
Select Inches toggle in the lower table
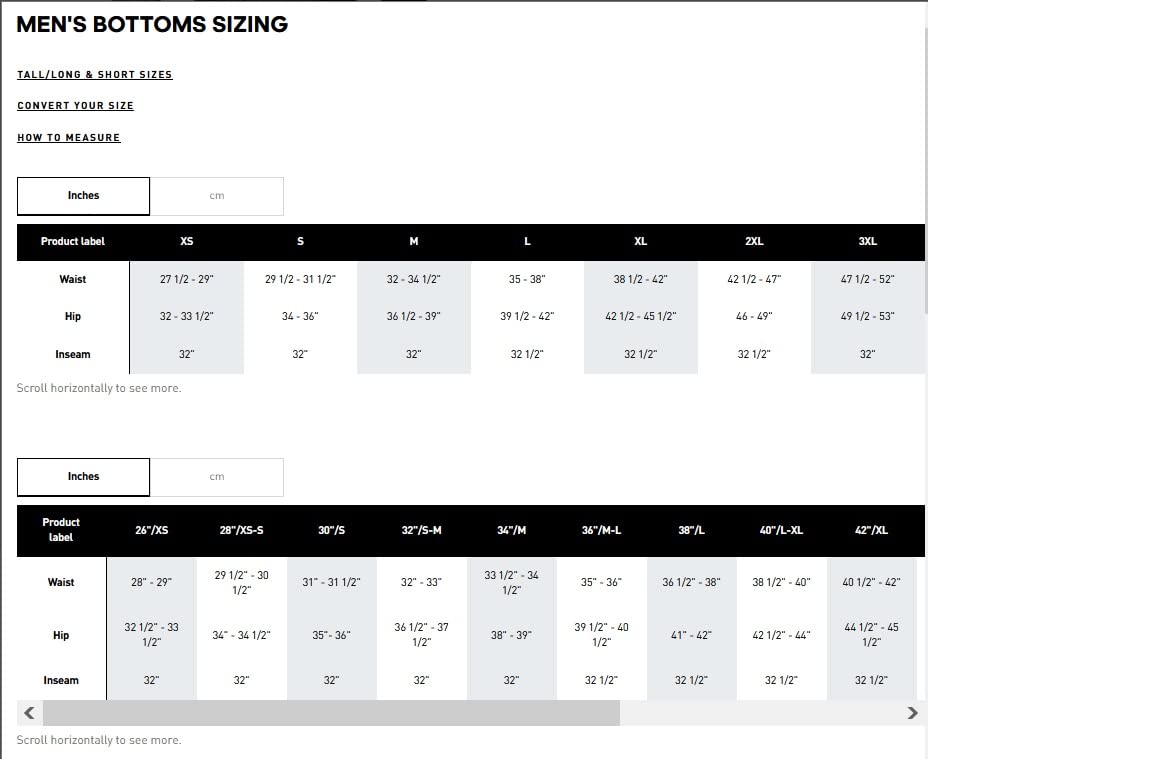coord(83,477)
